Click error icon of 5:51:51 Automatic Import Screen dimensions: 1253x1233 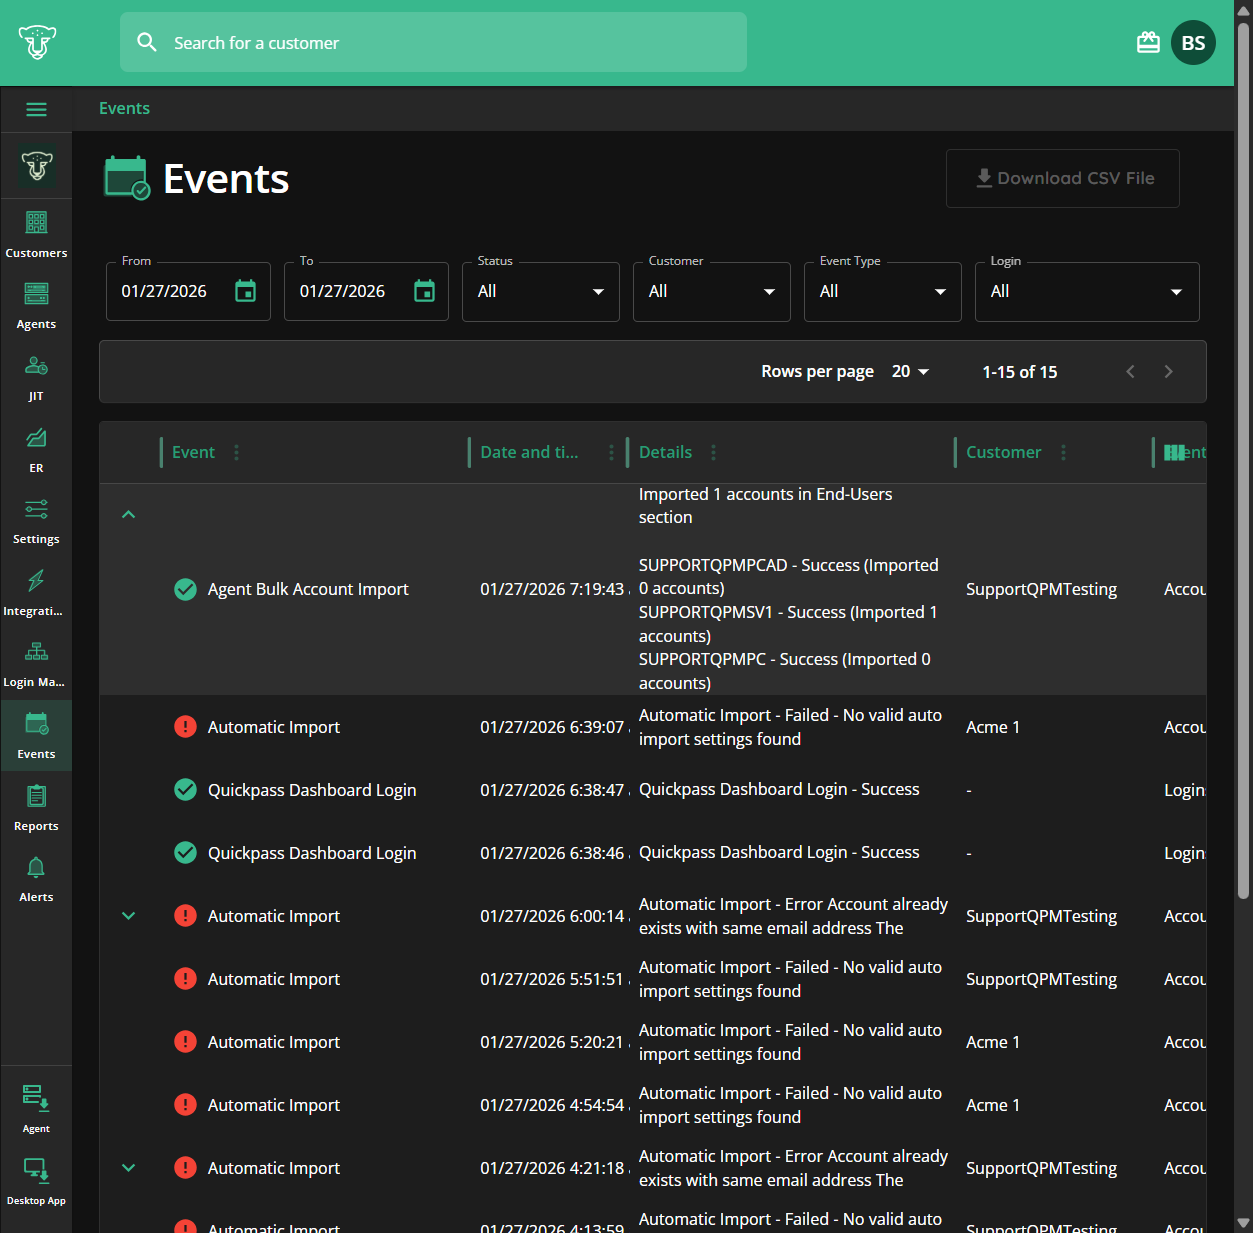[x=185, y=979]
